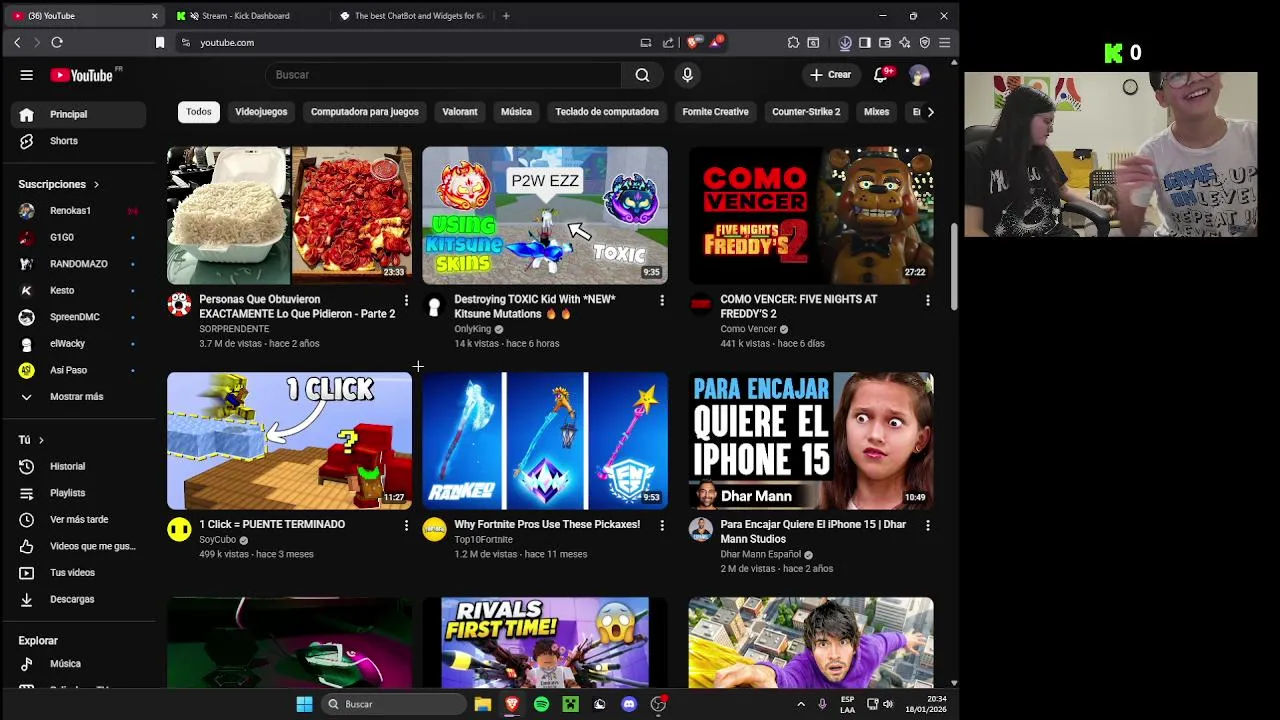Open Top10Fortnite channel link

pyautogui.click(x=484, y=540)
